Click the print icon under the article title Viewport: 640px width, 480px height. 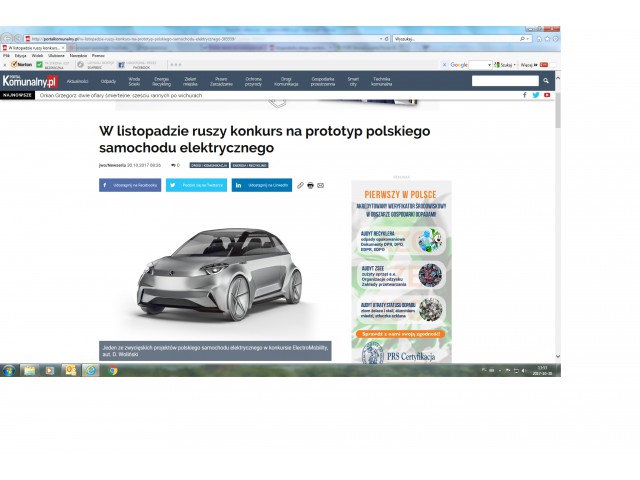tap(310, 185)
